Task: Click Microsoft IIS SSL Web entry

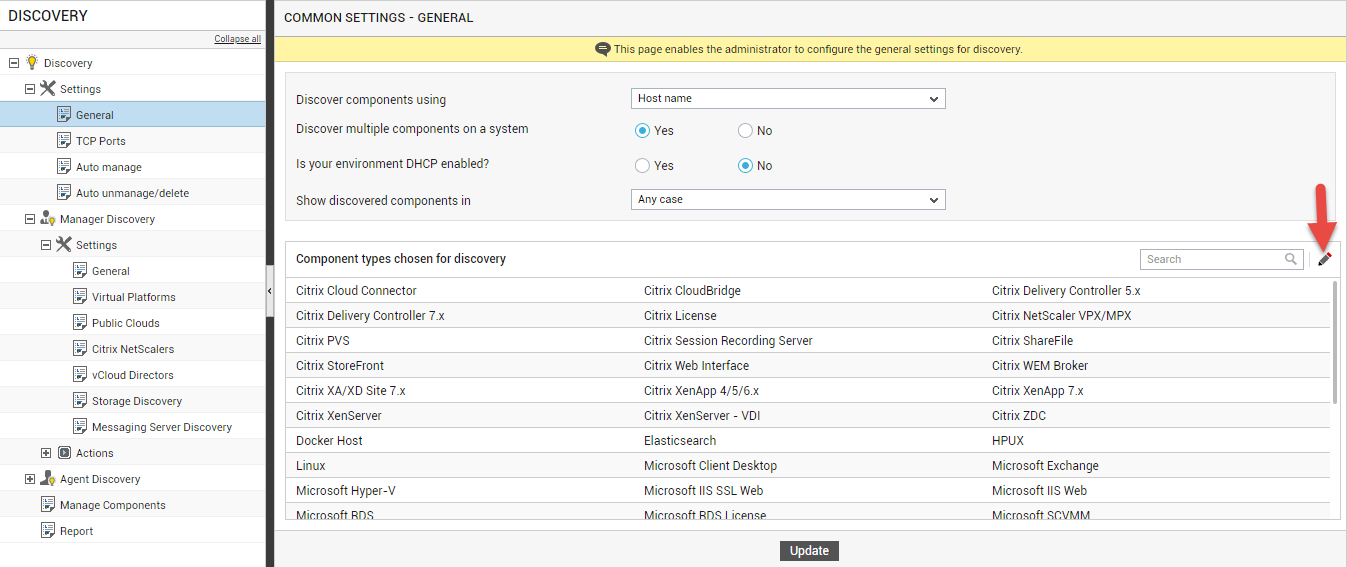Action: coord(703,491)
